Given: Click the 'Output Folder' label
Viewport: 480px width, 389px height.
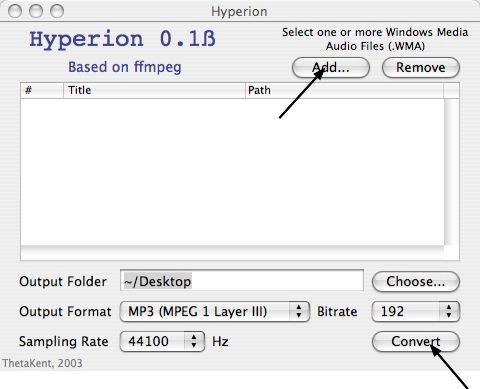Looking at the screenshot, I should pyautogui.click(x=63, y=282).
